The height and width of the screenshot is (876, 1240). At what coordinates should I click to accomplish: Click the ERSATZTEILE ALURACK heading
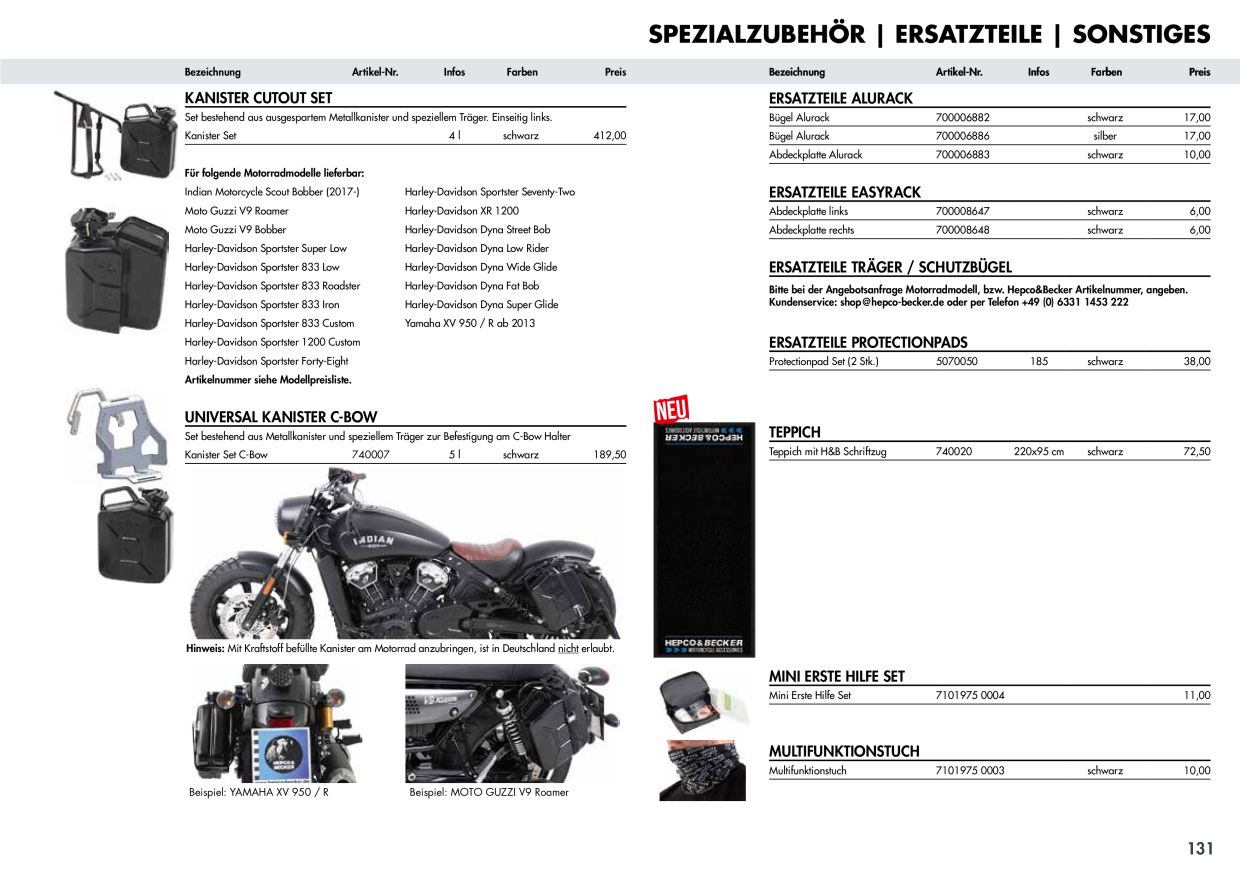point(841,98)
